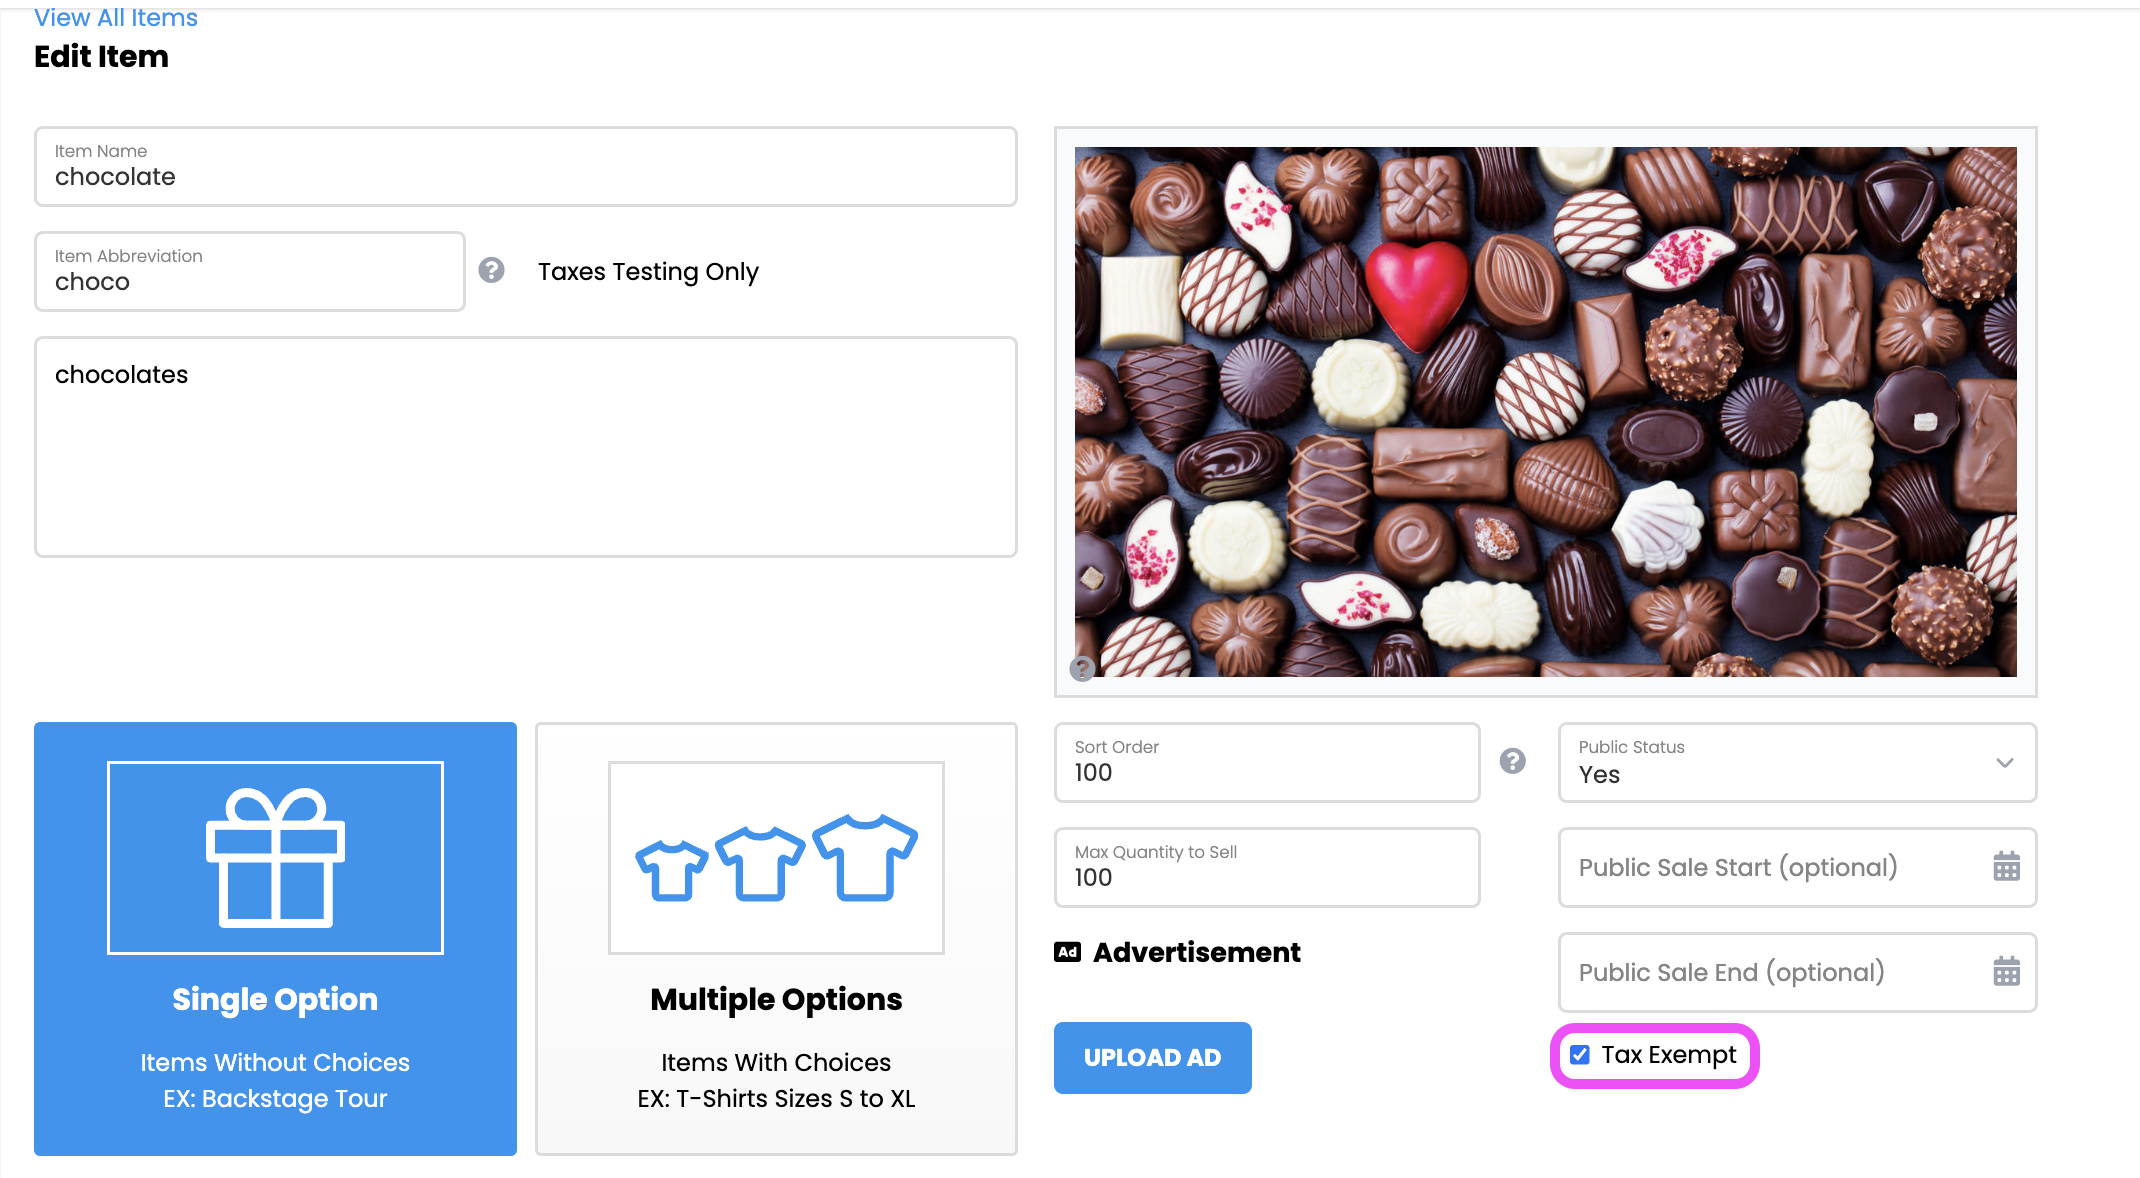Click the Ad icon beside Advertisement heading
This screenshot has height=1178, width=2140.
[1067, 952]
